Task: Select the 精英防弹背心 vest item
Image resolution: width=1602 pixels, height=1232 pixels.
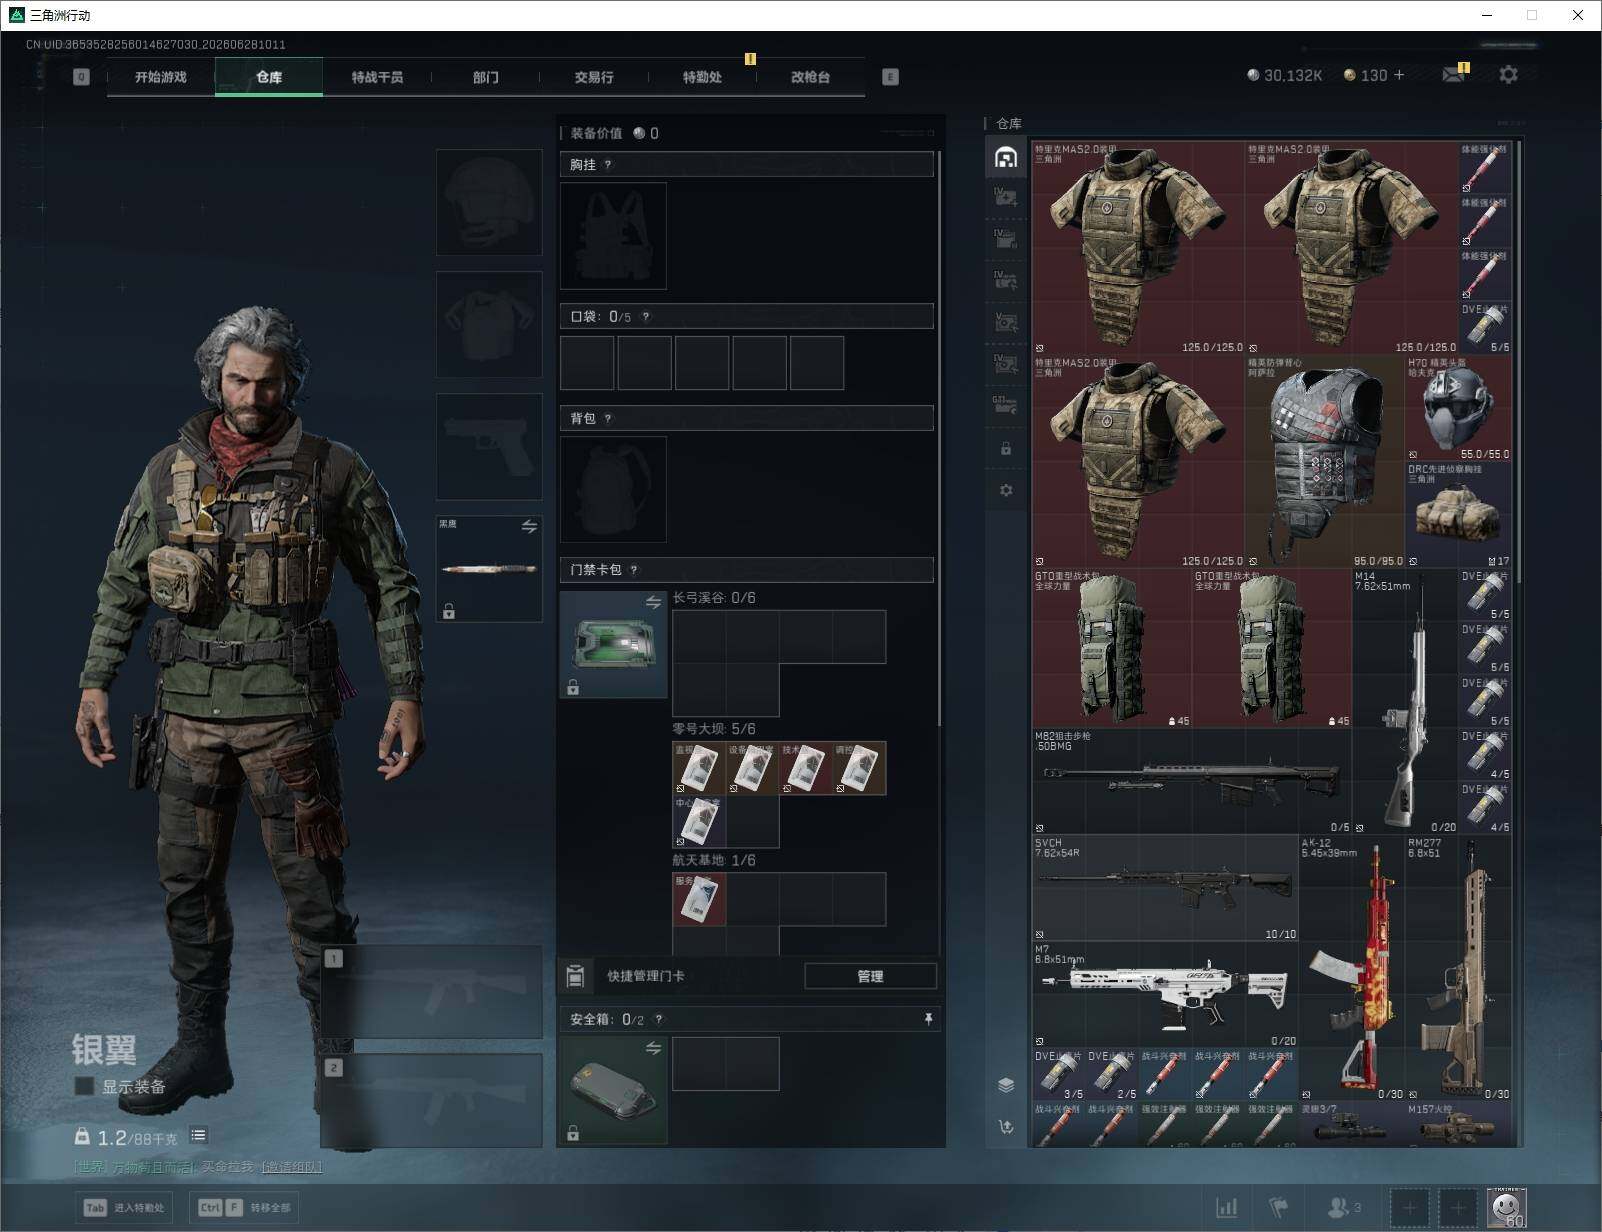Action: 1325,462
